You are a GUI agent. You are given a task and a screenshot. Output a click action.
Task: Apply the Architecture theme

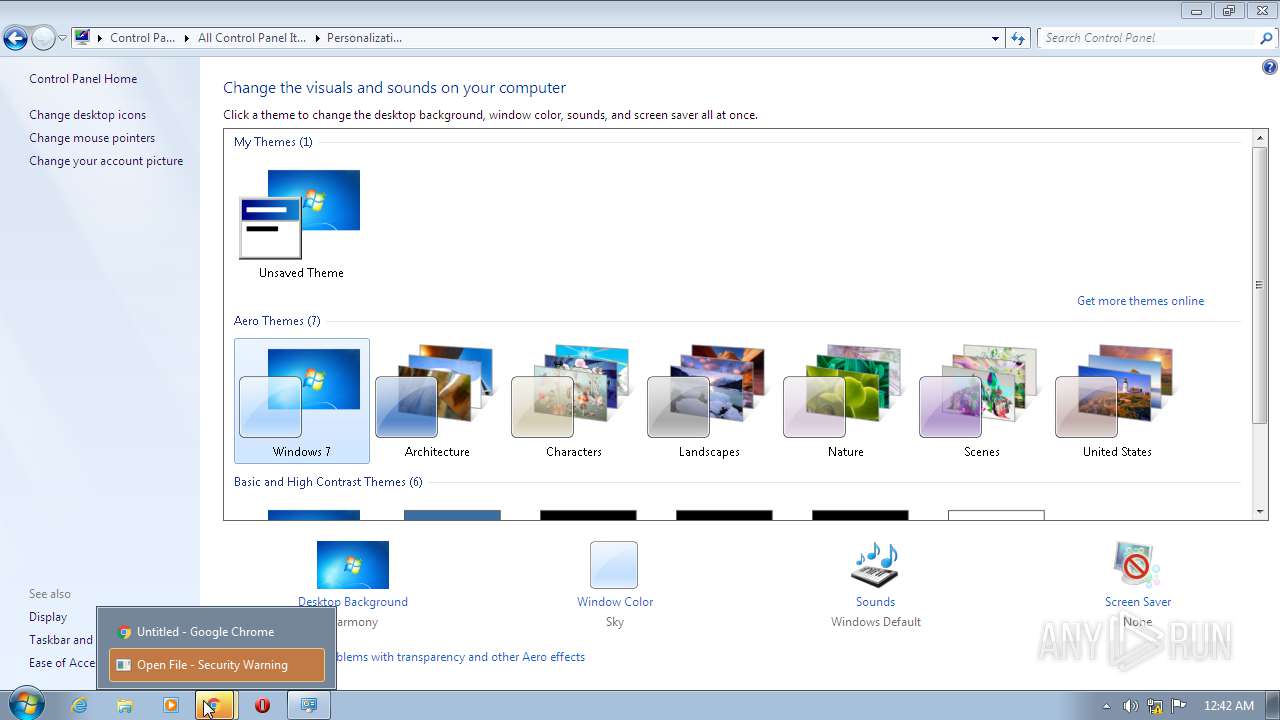(x=437, y=401)
